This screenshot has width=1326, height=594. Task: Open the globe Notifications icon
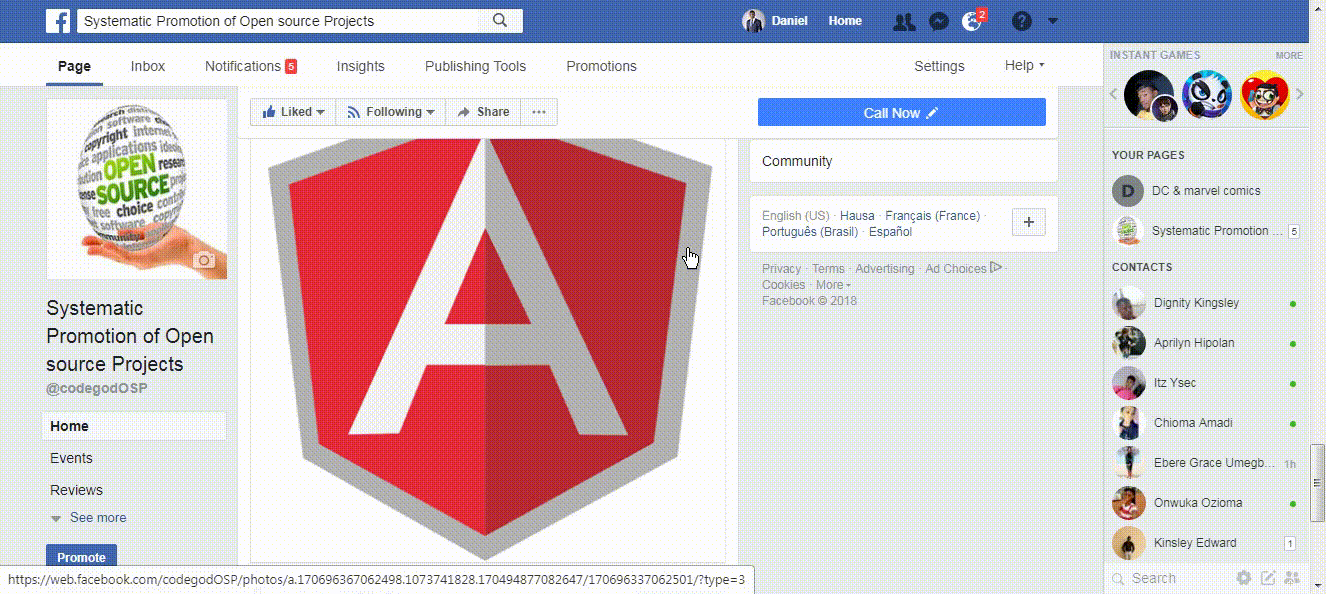point(972,21)
